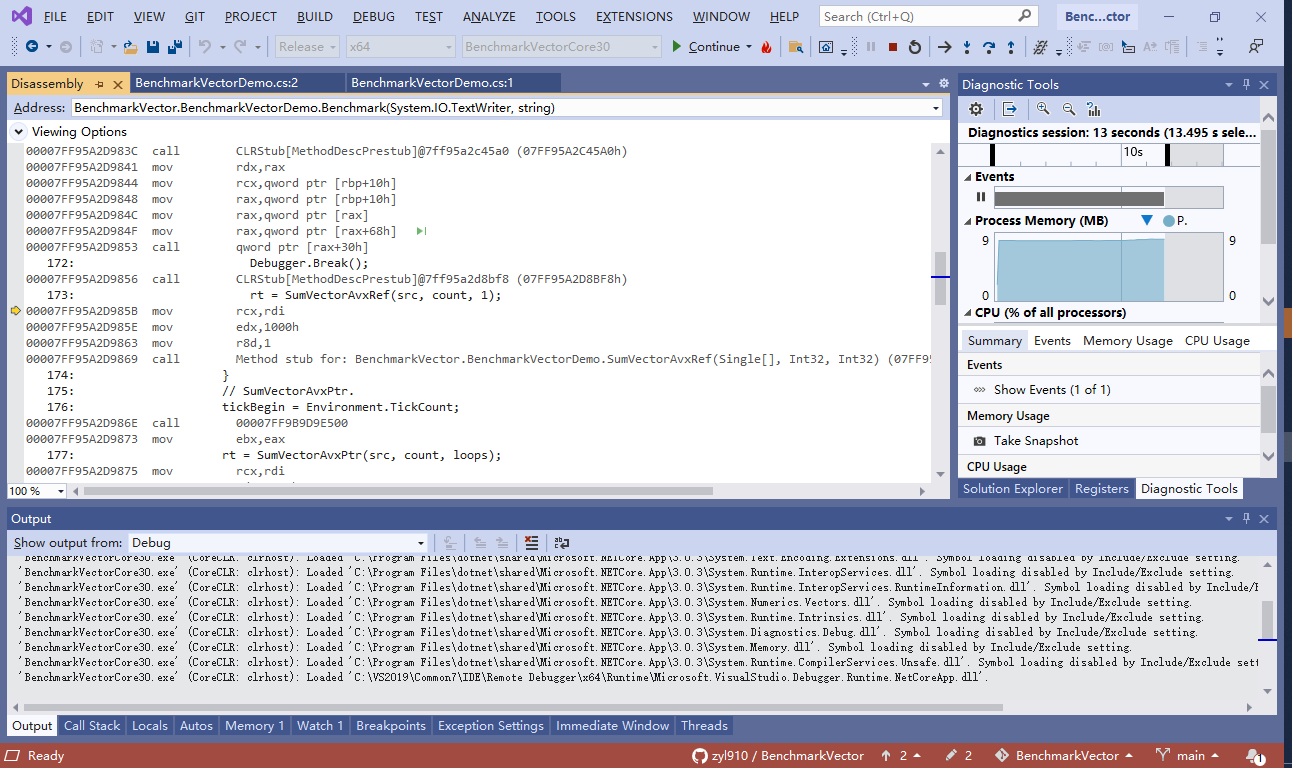Open the Show output from Debug dropdown
The image size is (1292, 768).
tap(420, 543)
